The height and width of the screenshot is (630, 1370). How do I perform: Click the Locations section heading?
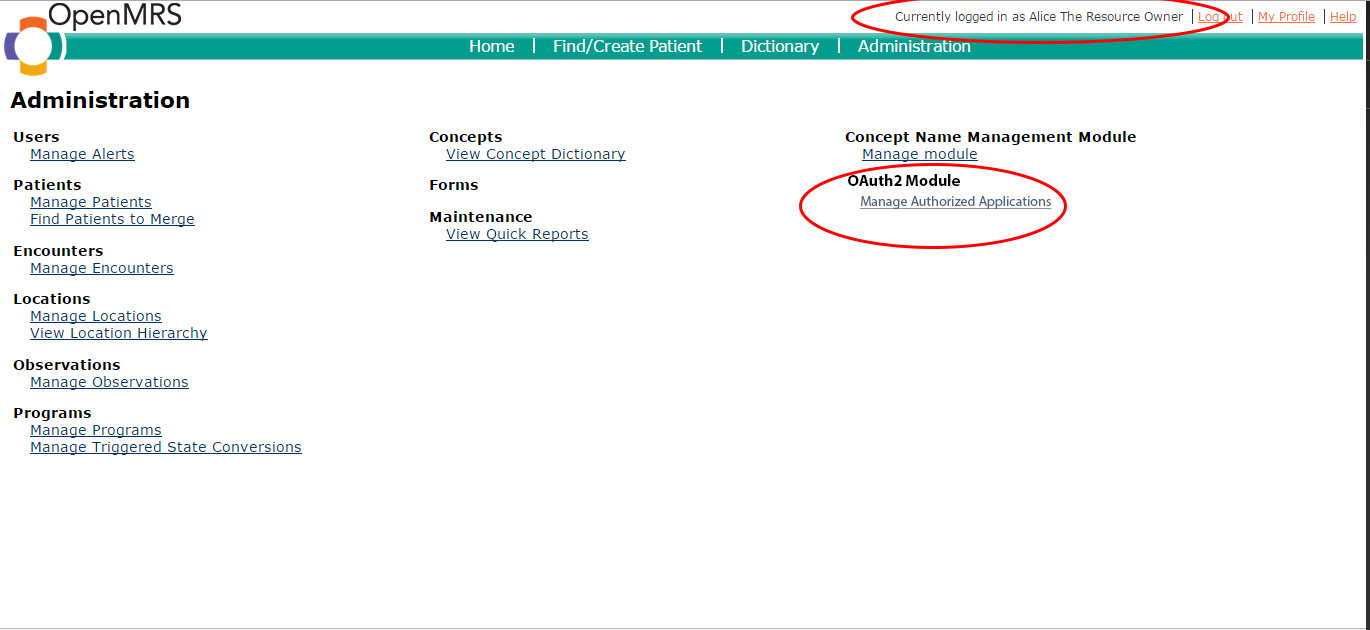52,299
